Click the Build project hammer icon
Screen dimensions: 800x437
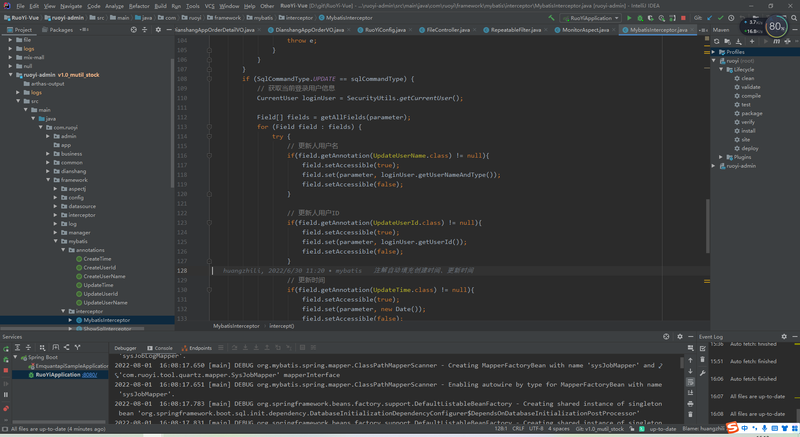click(552, 18)
